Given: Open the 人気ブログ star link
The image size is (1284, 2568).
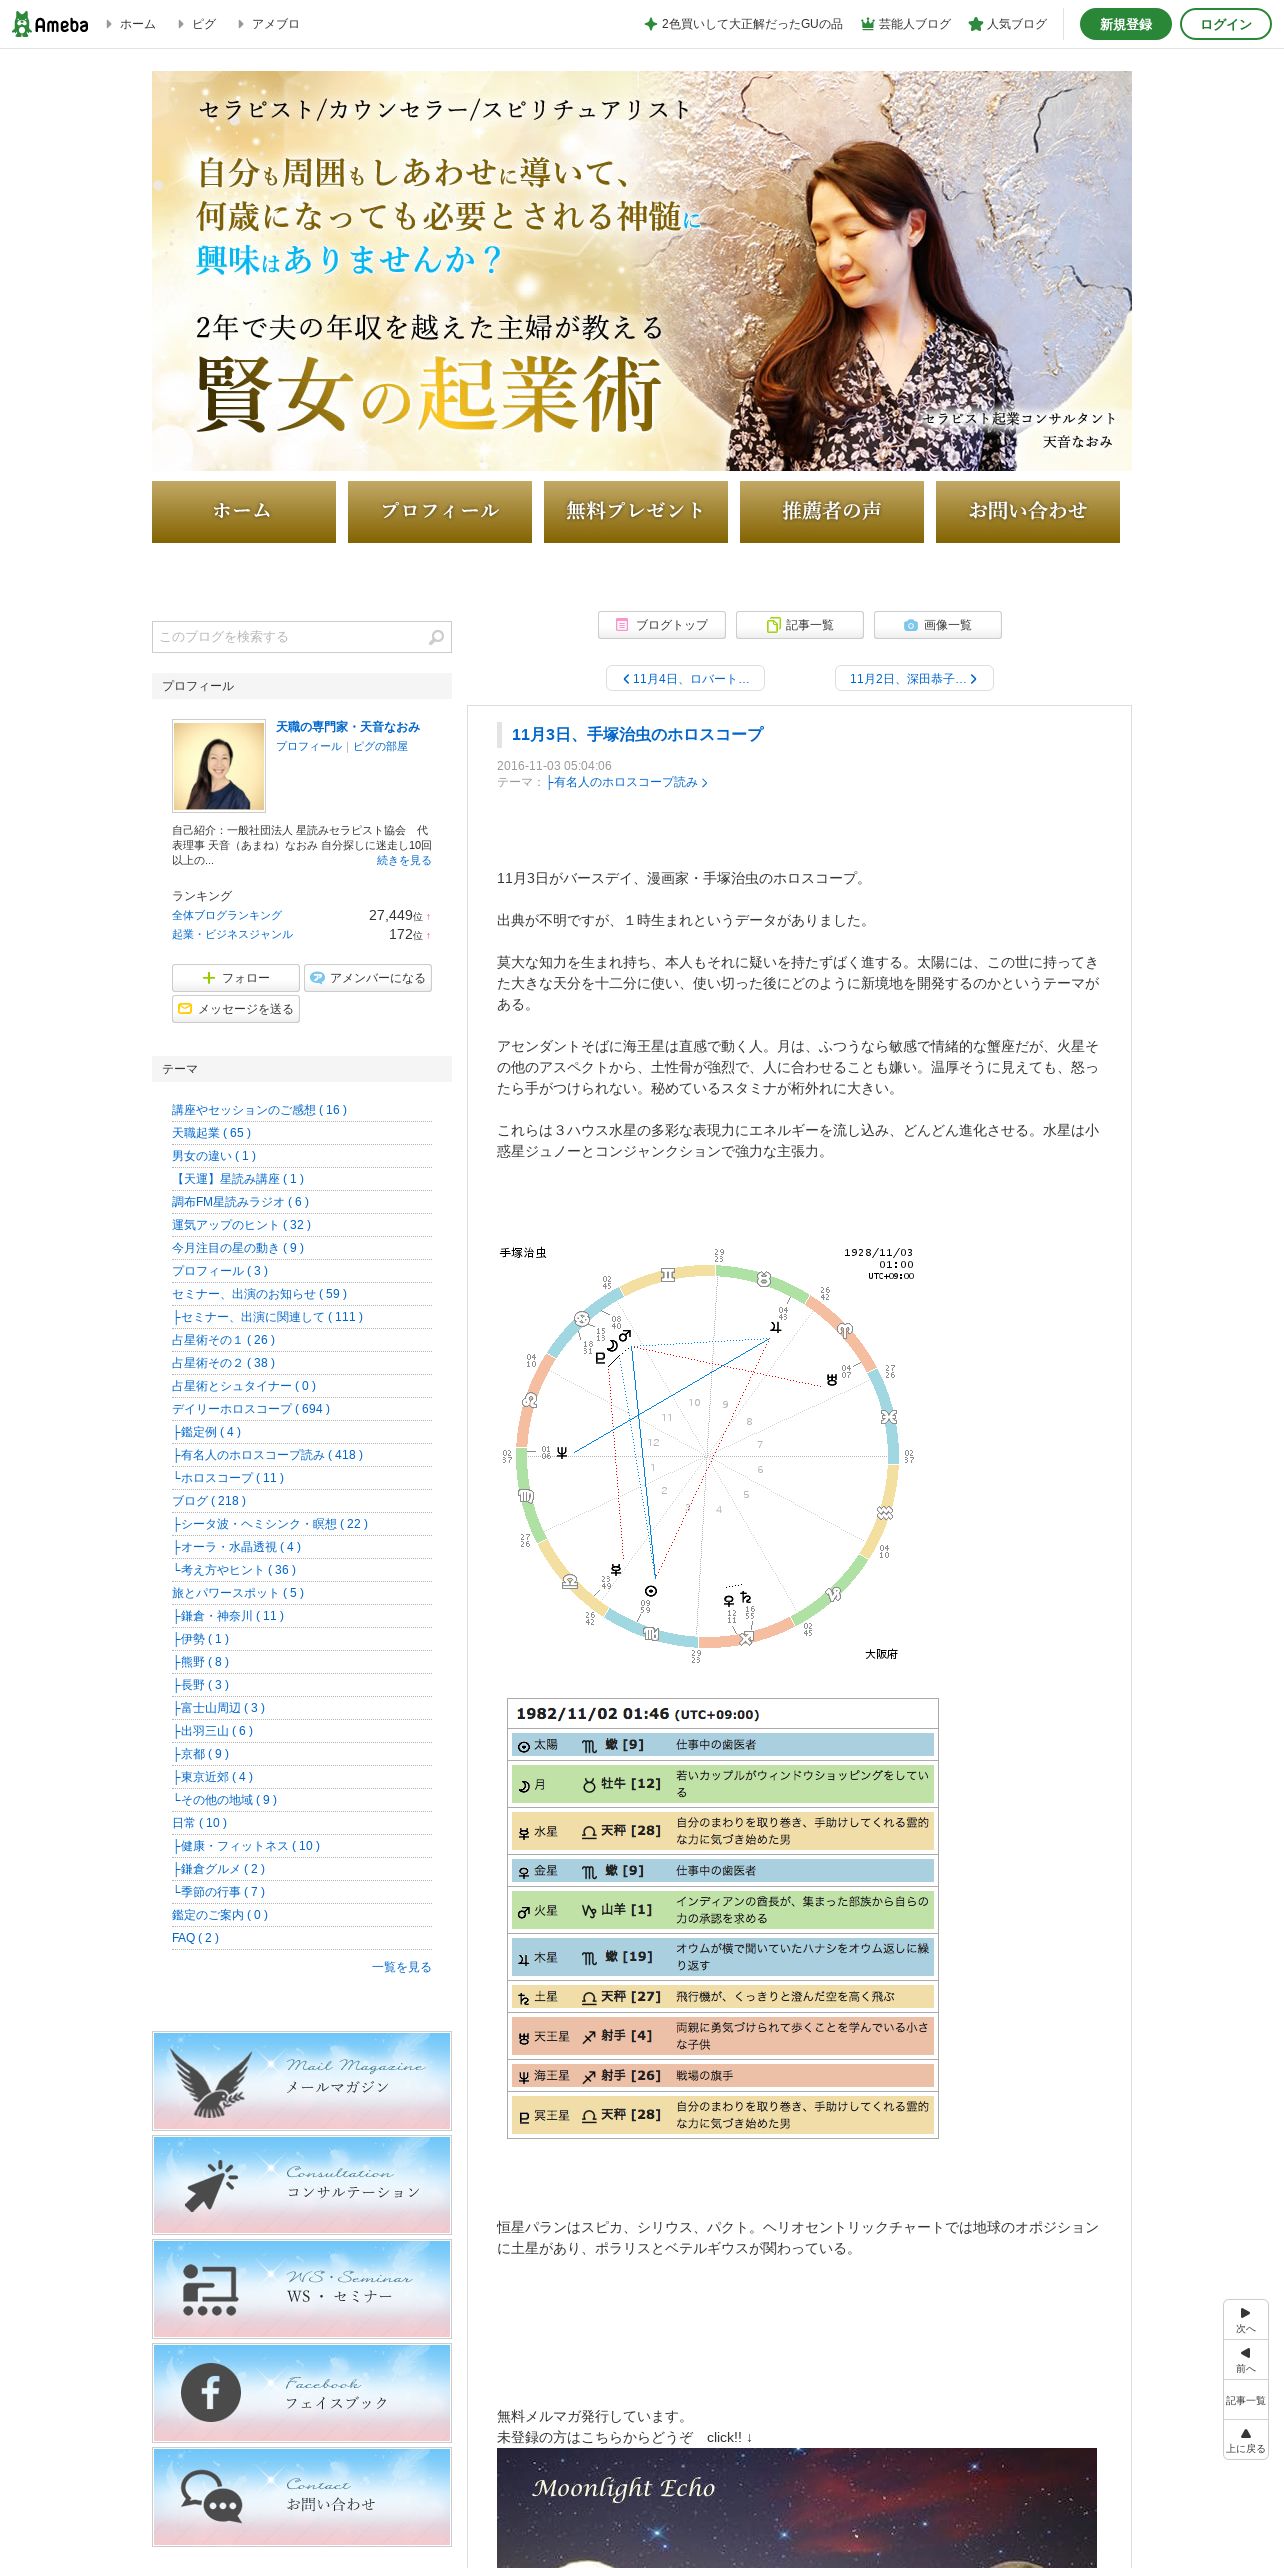Looking at the screenshot, I should click(x=1008, y=24).
